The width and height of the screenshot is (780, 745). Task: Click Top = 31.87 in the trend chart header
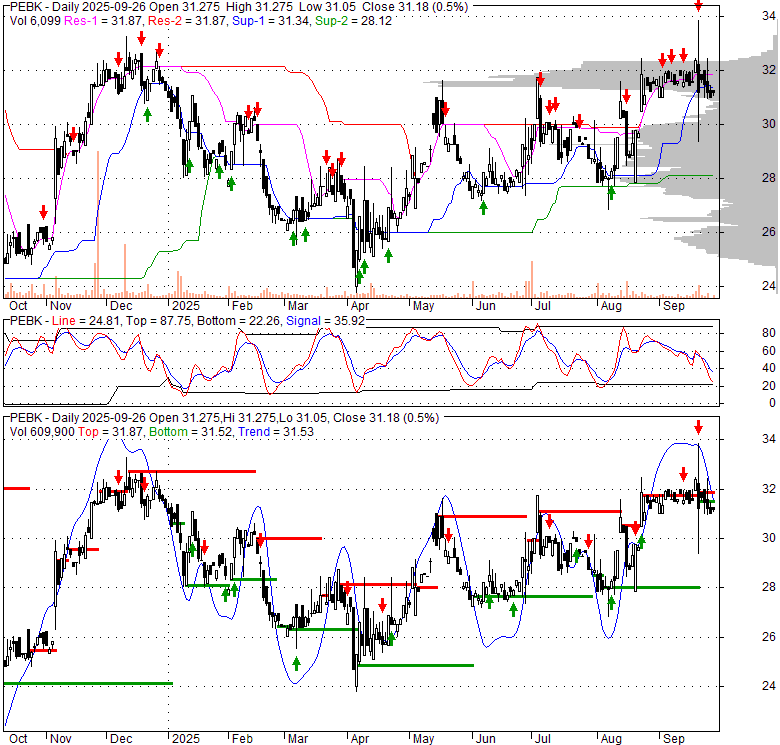click(110, 432)
